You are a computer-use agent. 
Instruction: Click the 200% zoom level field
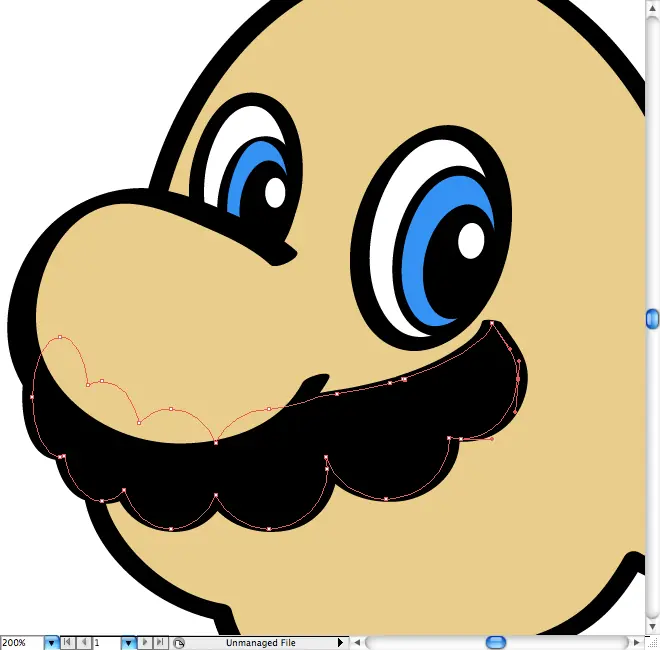(x=22, y=643)
